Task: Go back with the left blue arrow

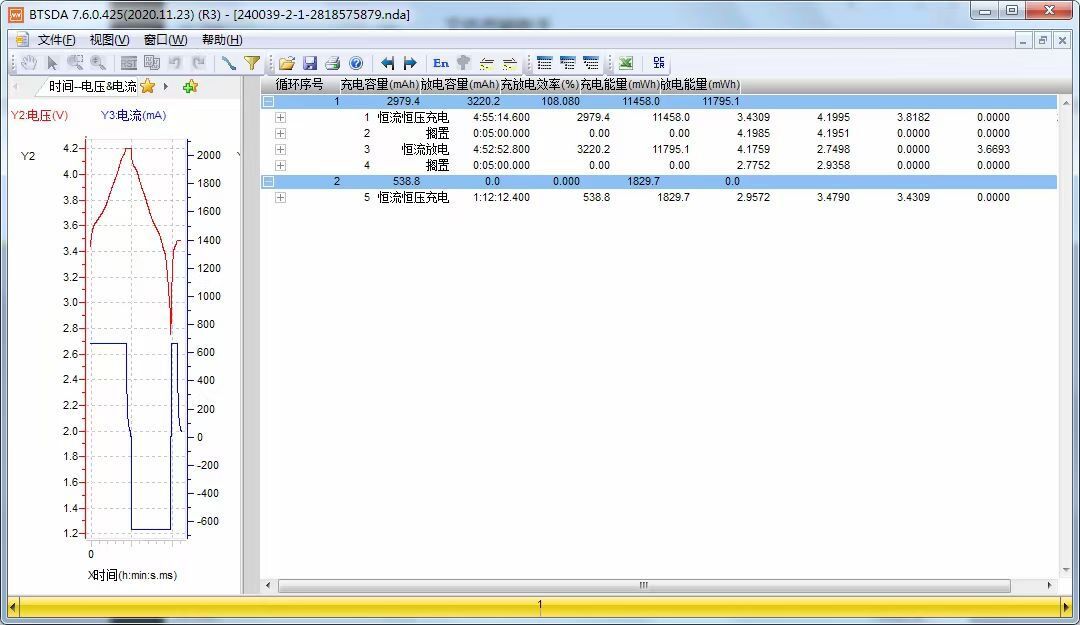Action: [x=388, y=63]
